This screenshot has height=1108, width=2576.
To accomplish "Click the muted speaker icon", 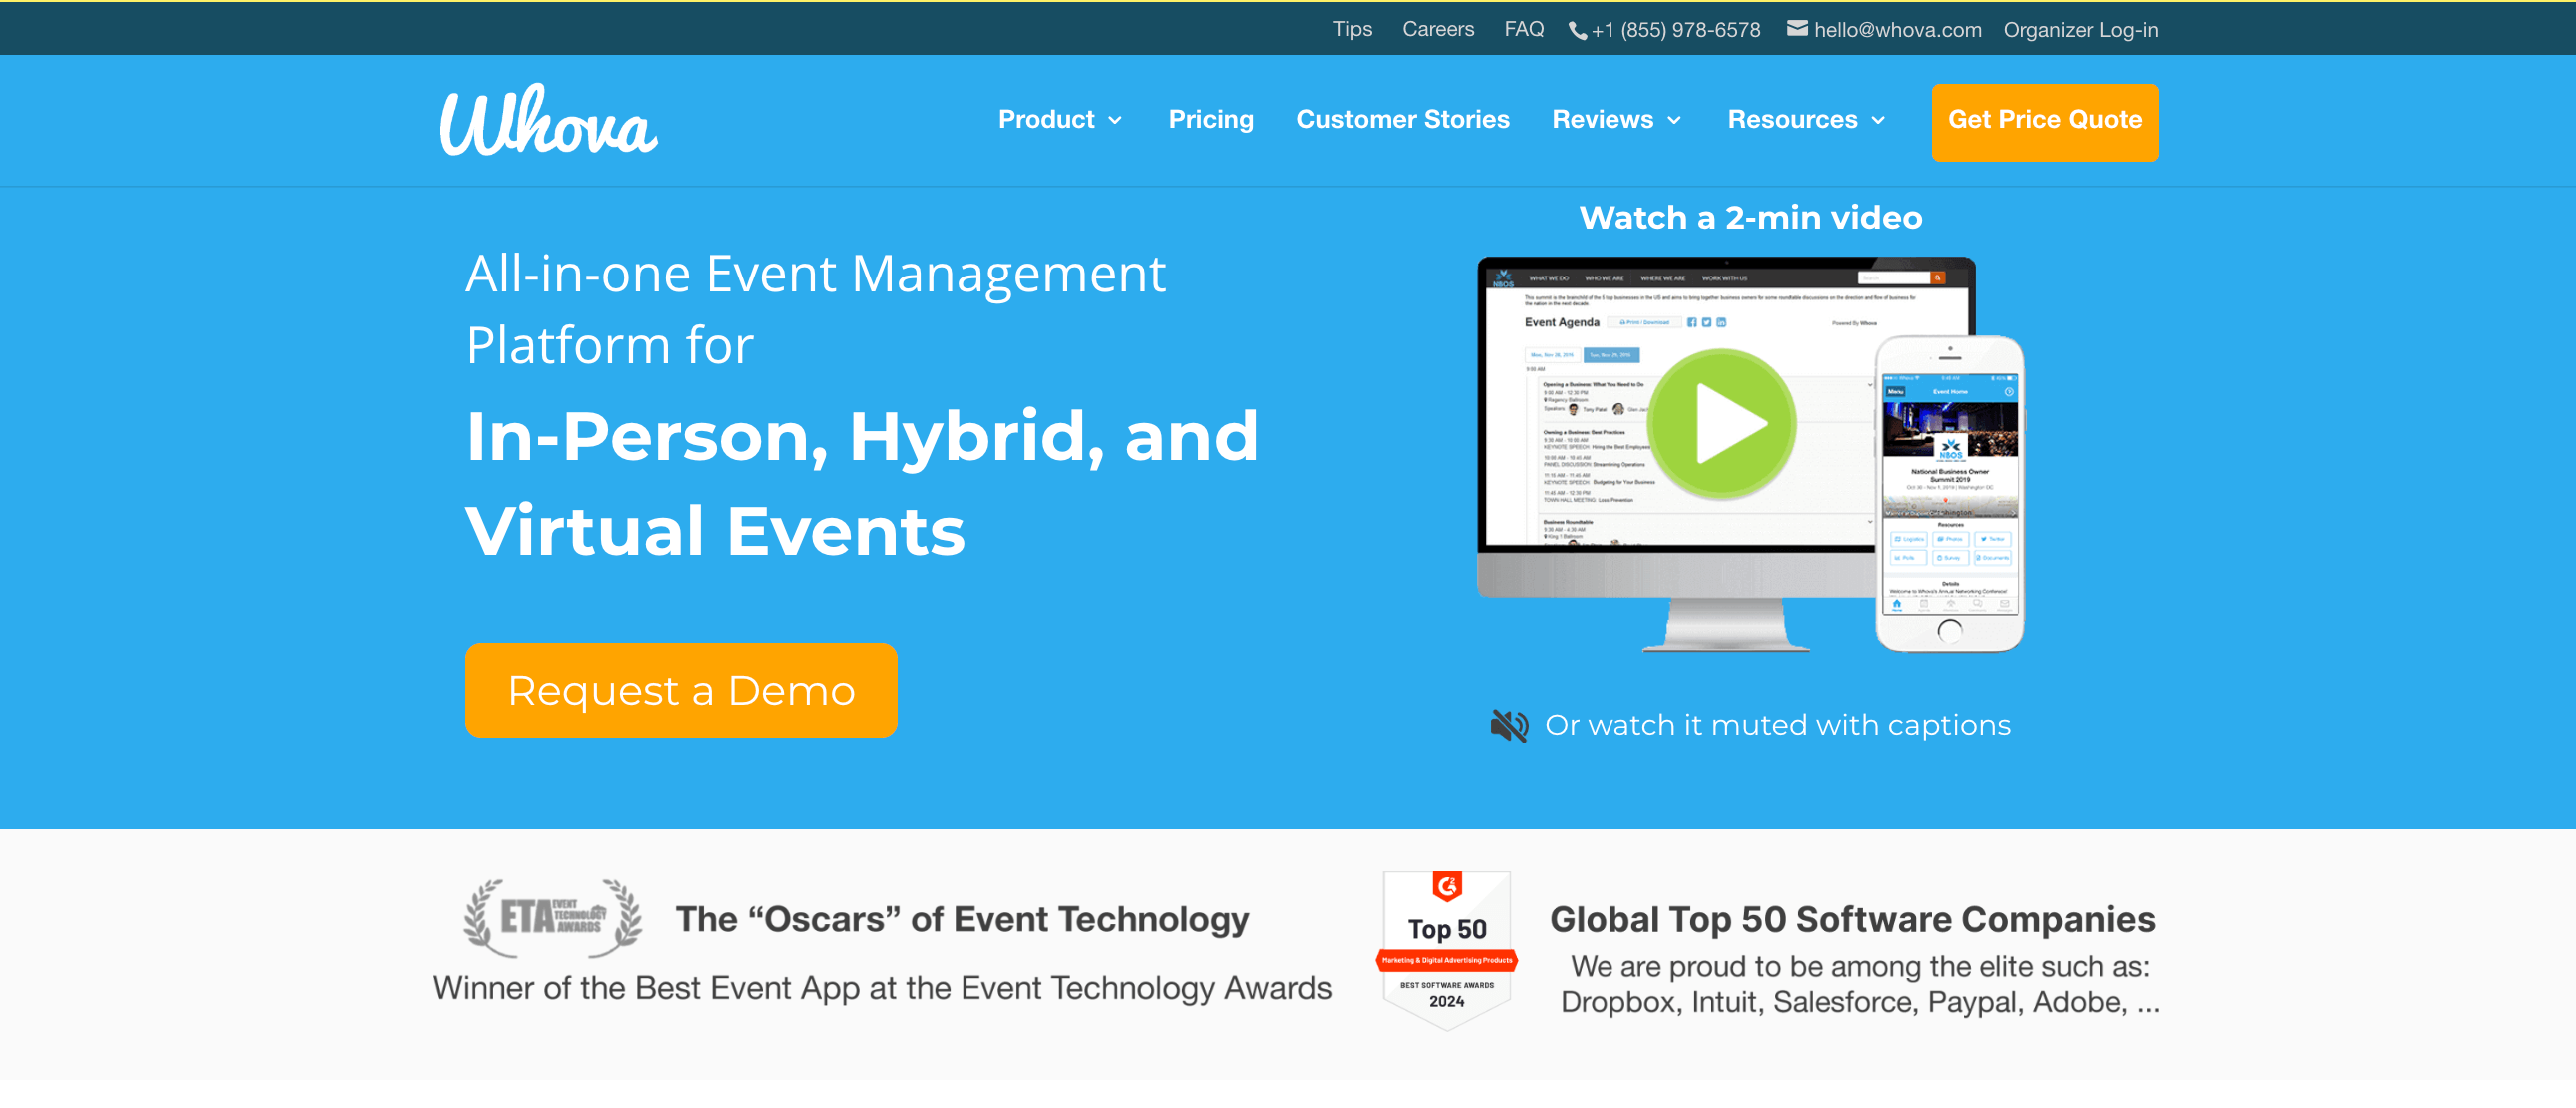I will [1508, 724].
